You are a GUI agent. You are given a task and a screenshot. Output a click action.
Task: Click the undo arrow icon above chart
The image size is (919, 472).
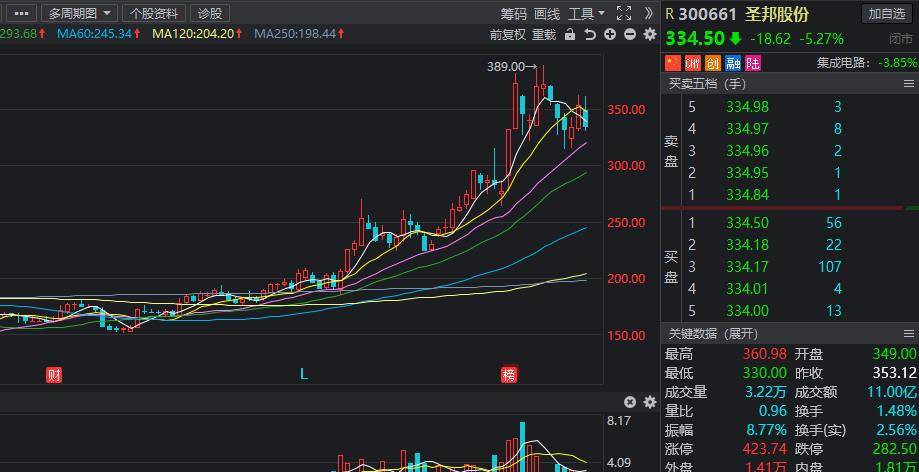590,34
